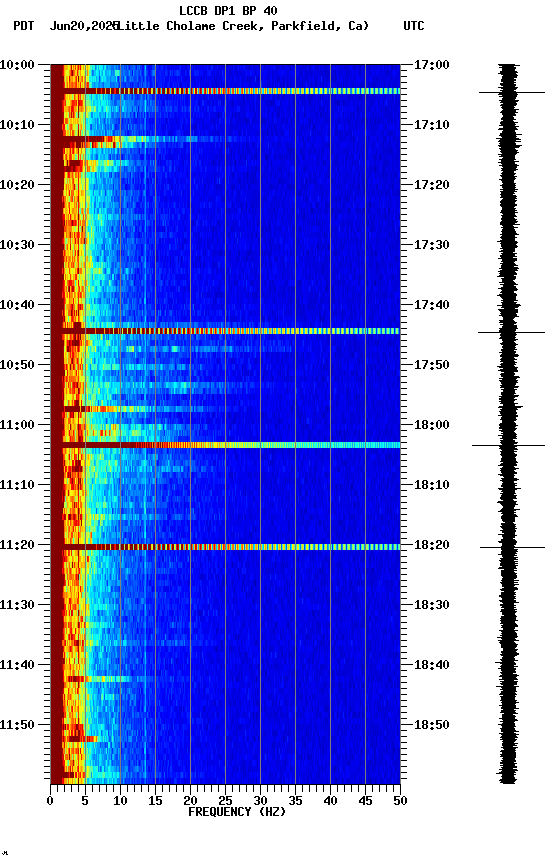This screenshot has height=864, width=552.
Task: Click the '10:20' PDT time label
Action: pyautogui.click(x=17, y=185)
